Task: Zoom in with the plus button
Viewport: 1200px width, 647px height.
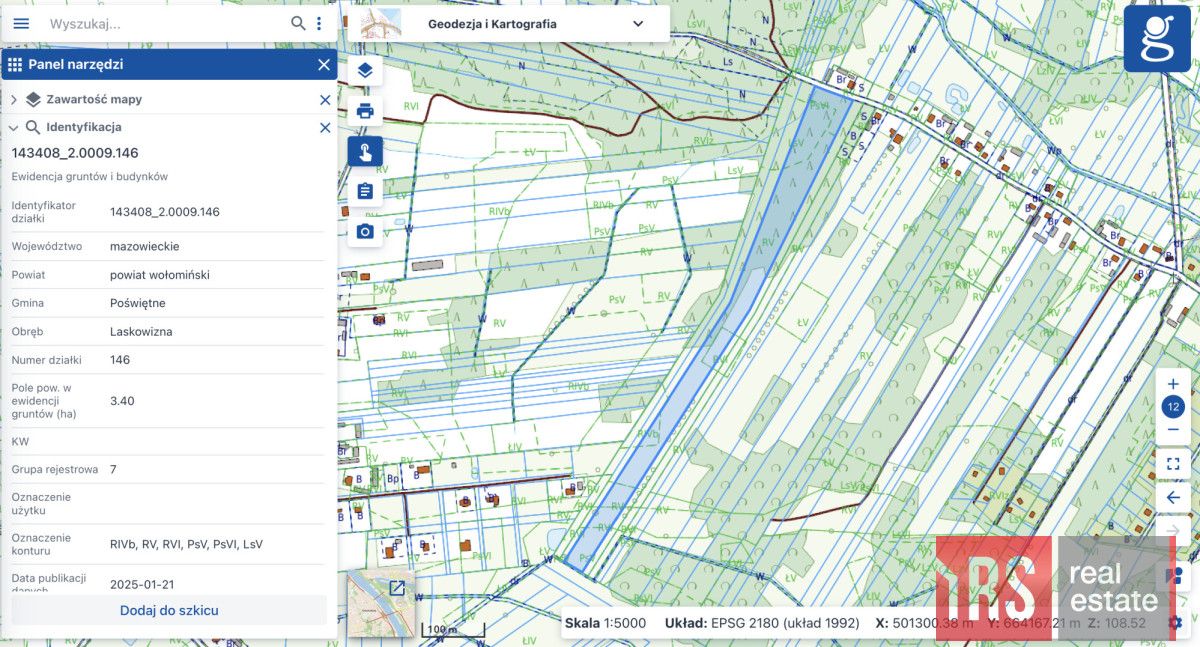Action: 1173,384
